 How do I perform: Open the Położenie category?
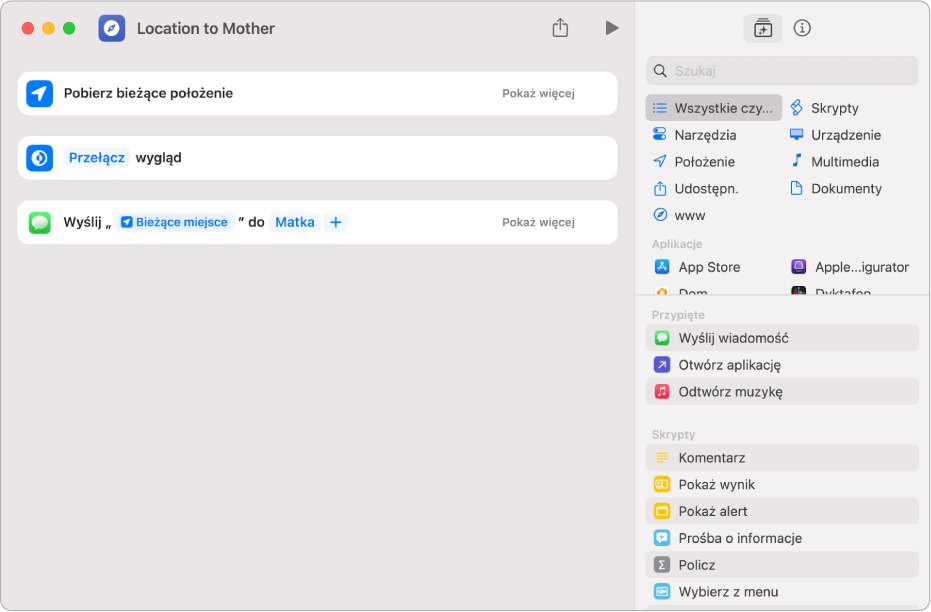[694, 161]
